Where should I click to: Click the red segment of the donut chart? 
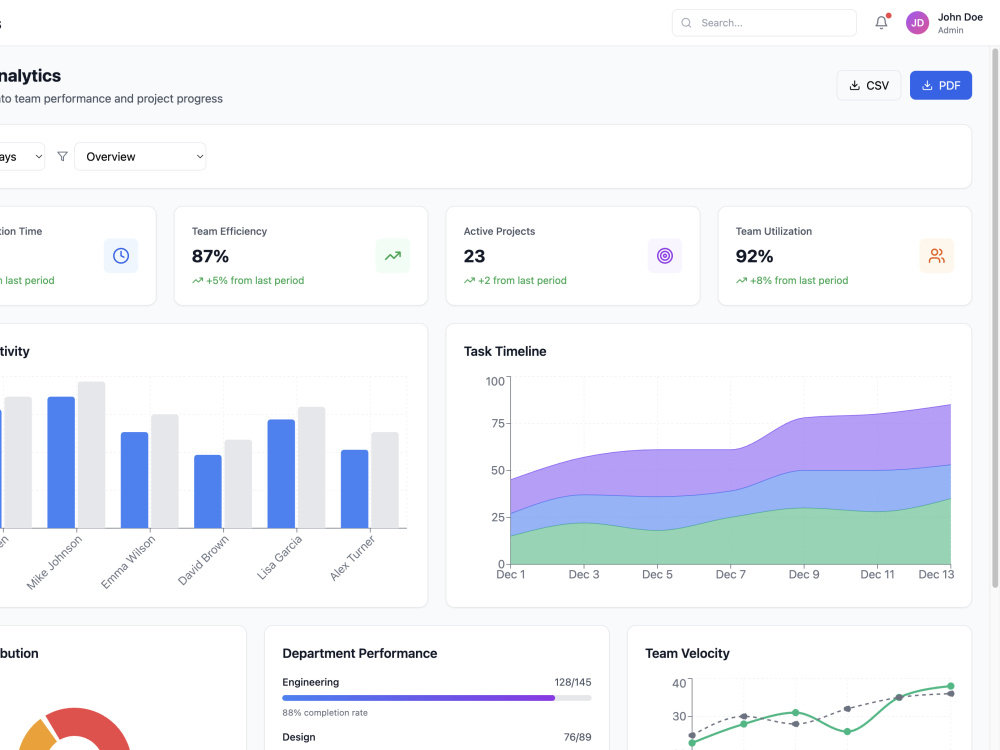click(x=96, y=722)
